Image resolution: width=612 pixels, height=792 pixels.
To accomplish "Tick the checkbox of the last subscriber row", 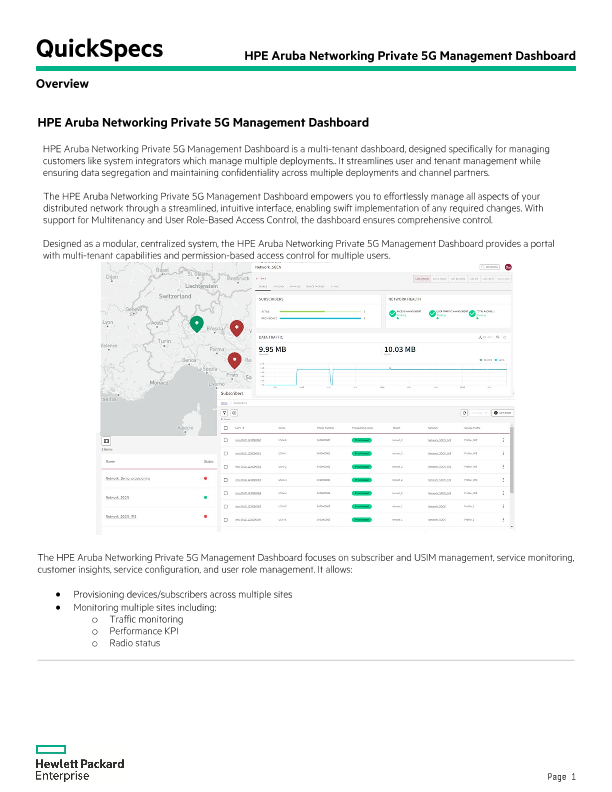I will pos(226,519).
